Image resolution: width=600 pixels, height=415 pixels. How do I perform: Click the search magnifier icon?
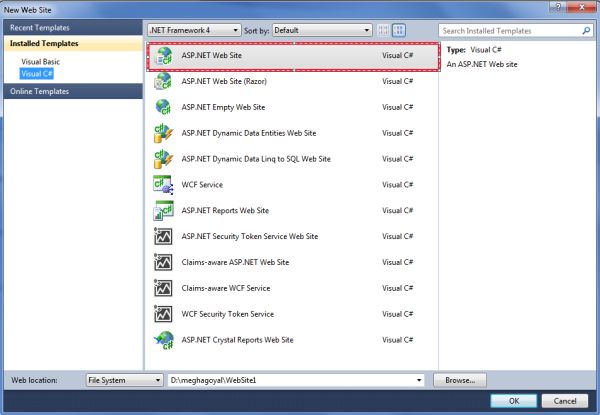point(585,31)
